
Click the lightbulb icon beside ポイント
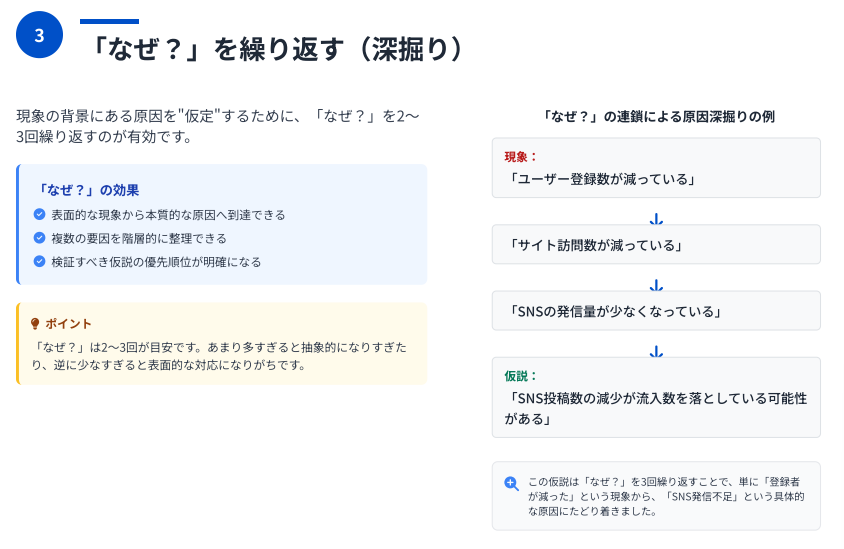coord(35,323)
